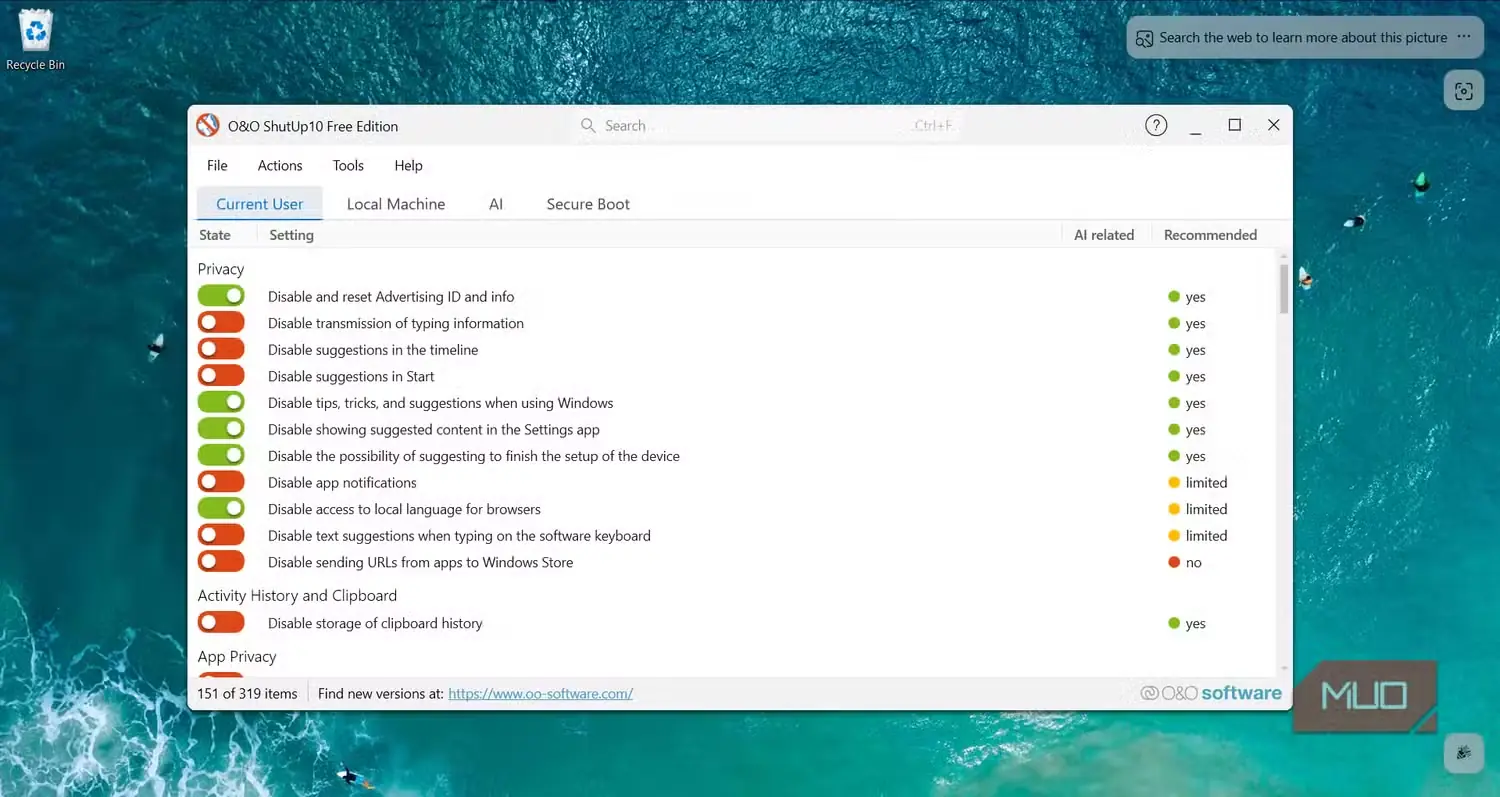Open the Tools menu
Screen dimensions: 1500x797
click(x=348, y=165)
